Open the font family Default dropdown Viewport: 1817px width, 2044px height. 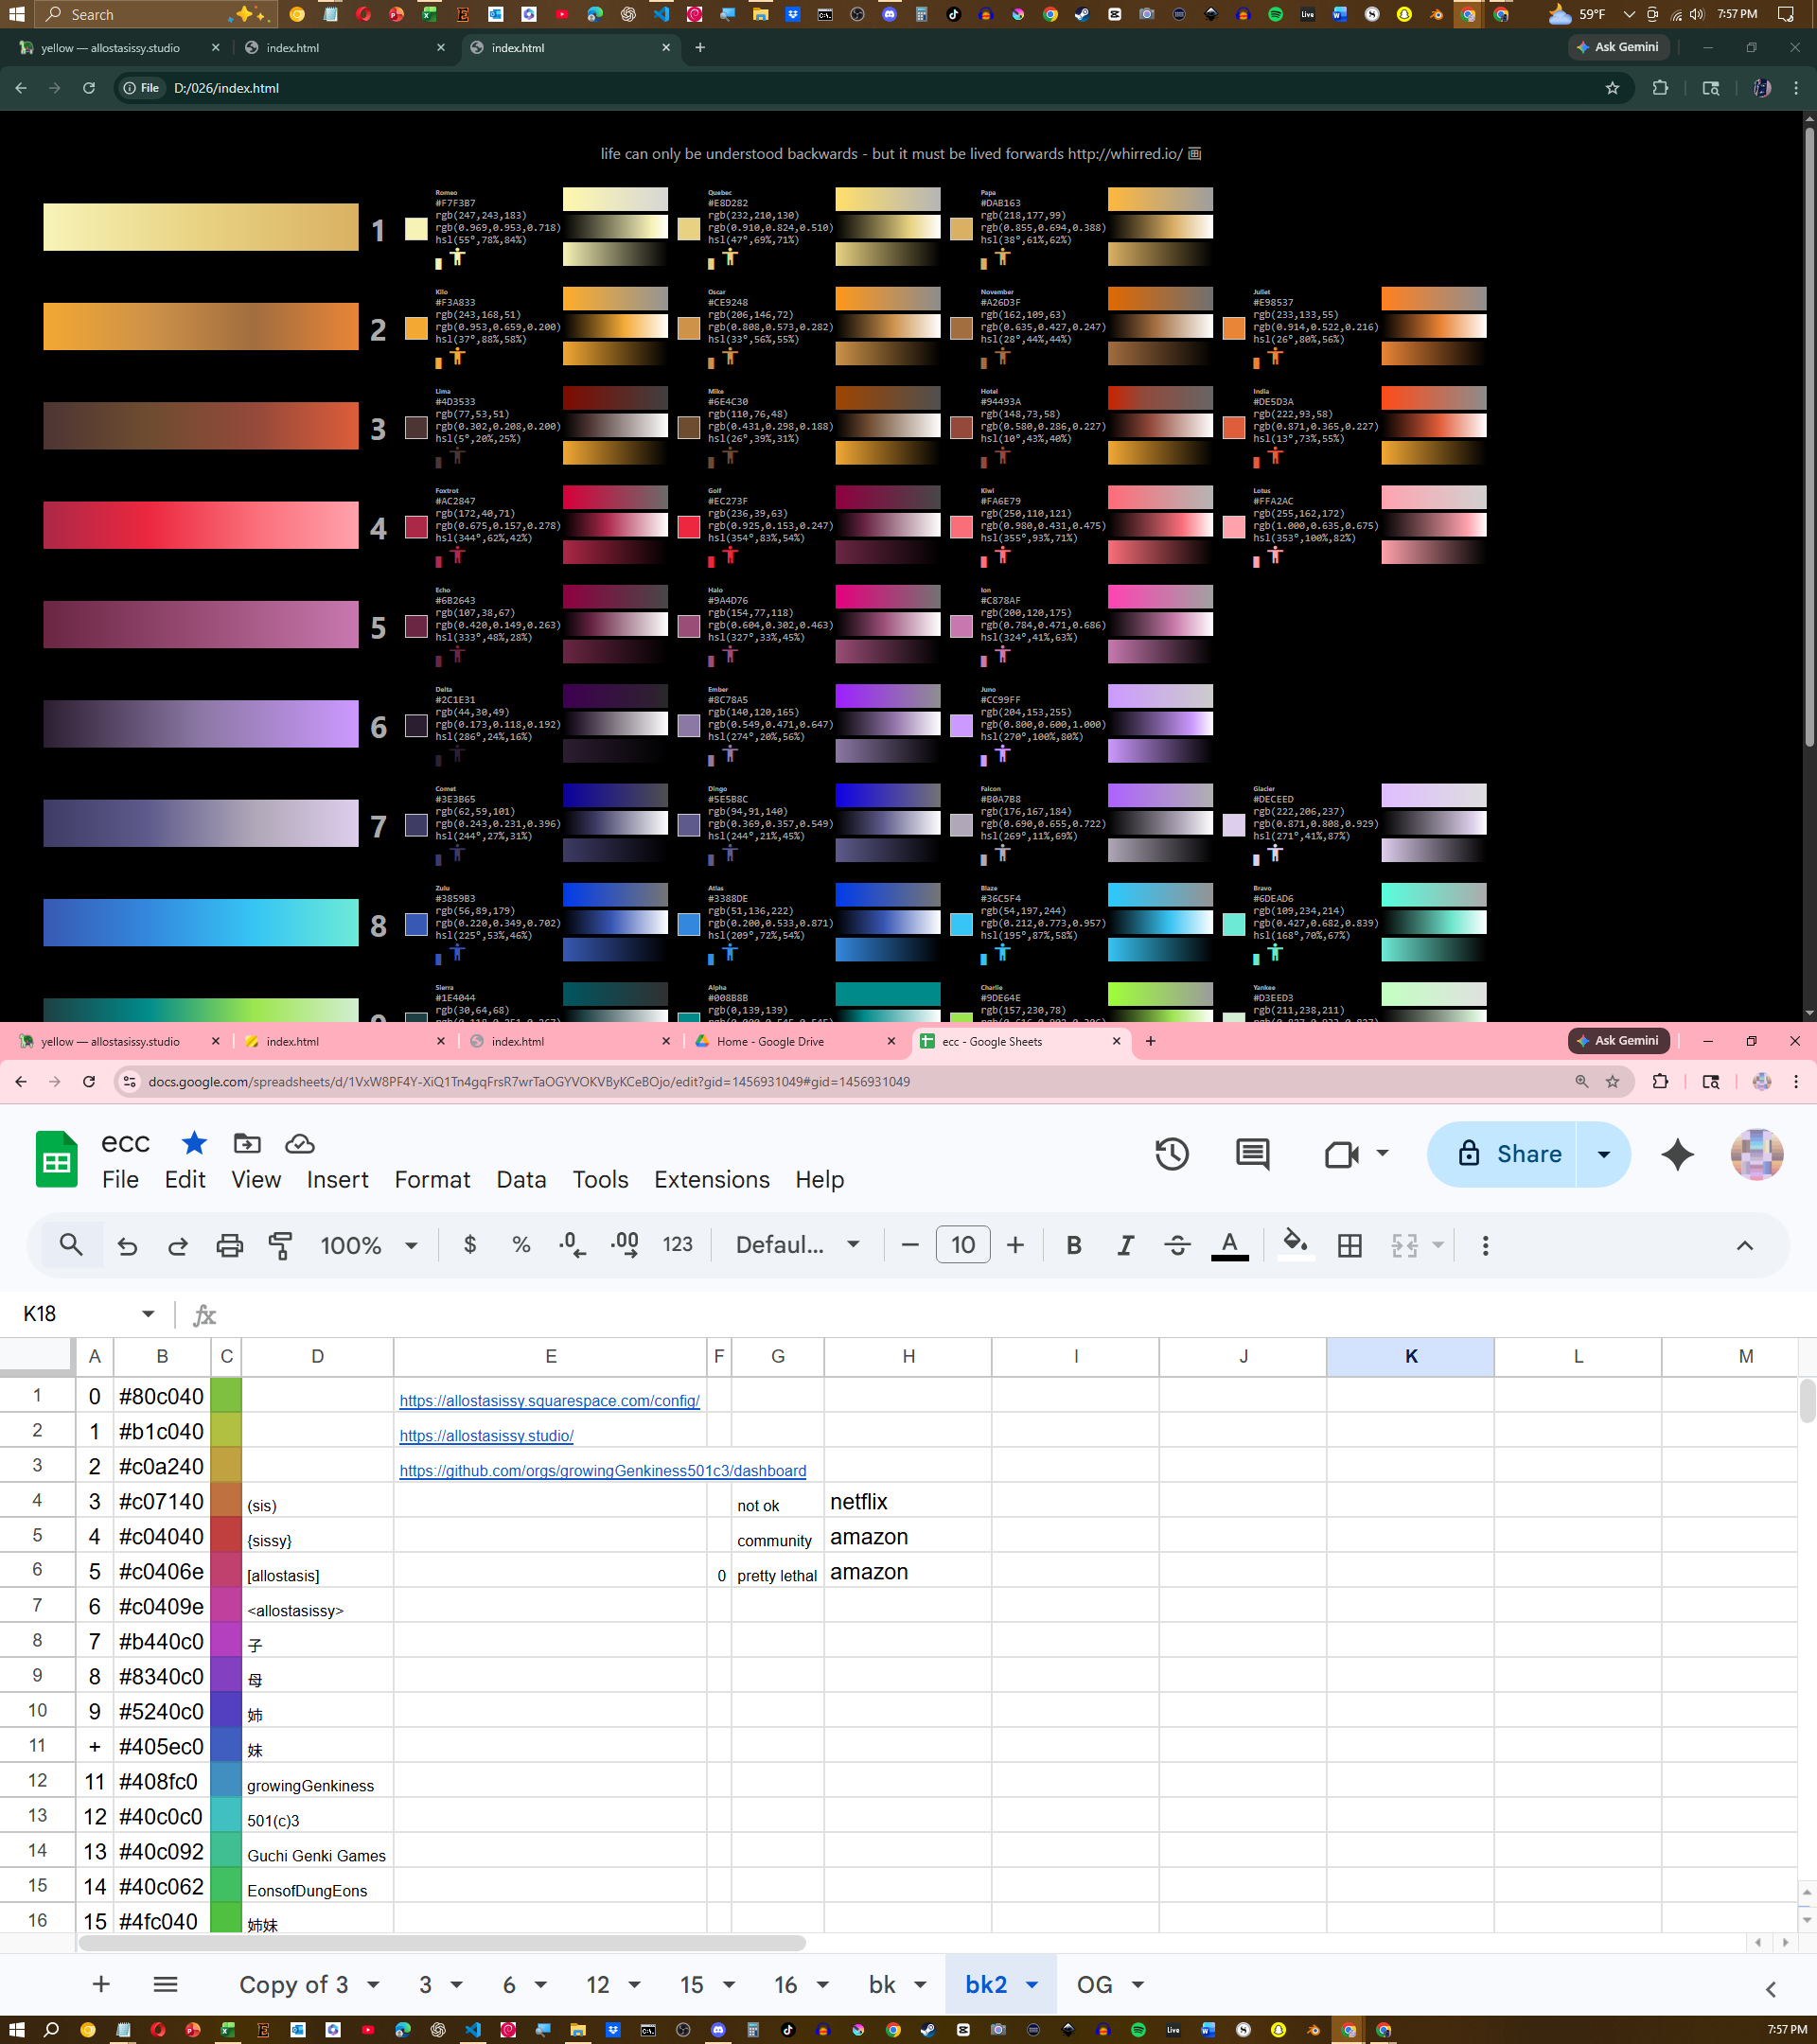(x=797, y=1245)
